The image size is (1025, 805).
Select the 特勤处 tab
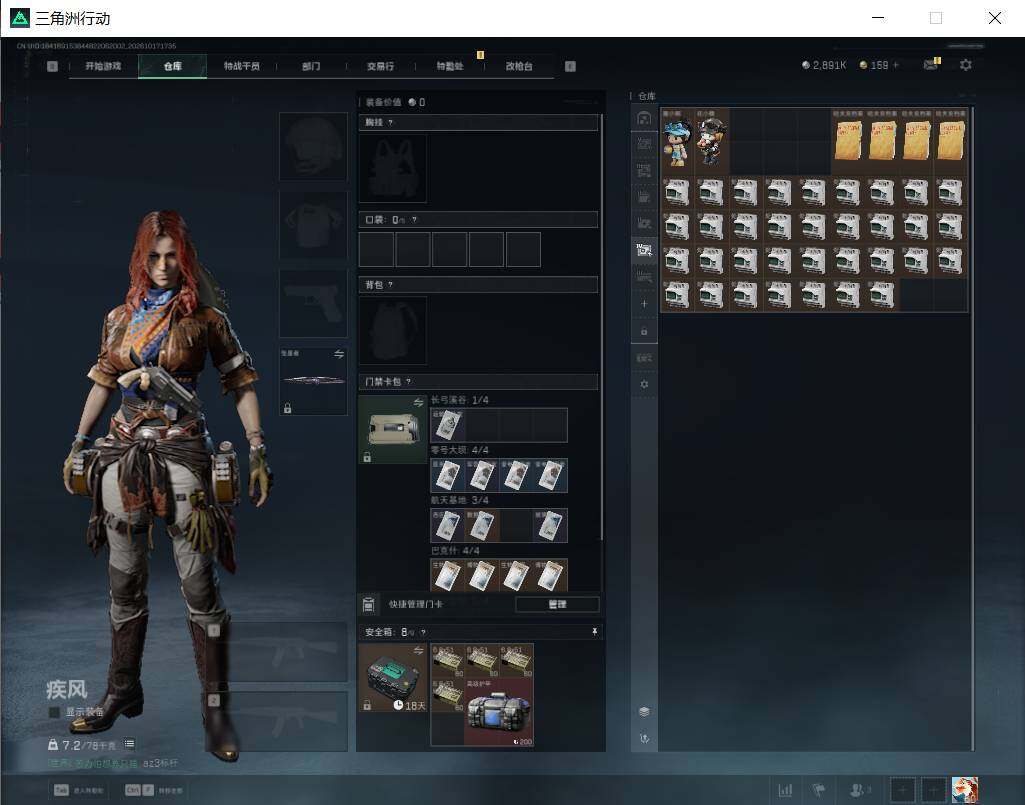pos(450,66)
